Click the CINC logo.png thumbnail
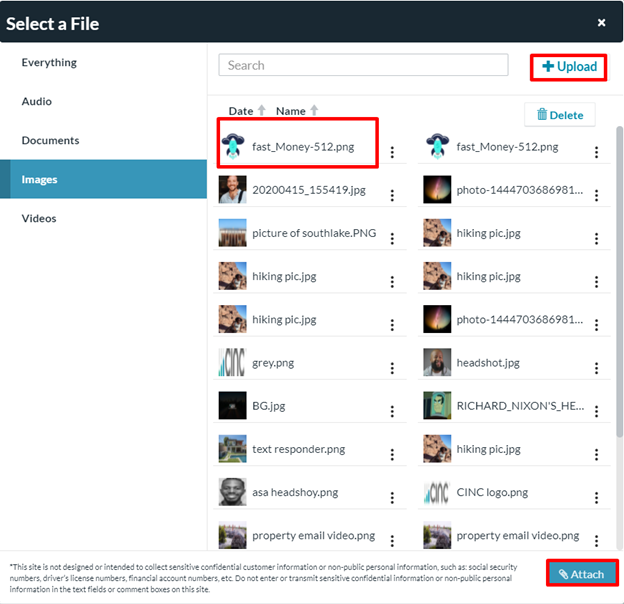 [437, 492]
